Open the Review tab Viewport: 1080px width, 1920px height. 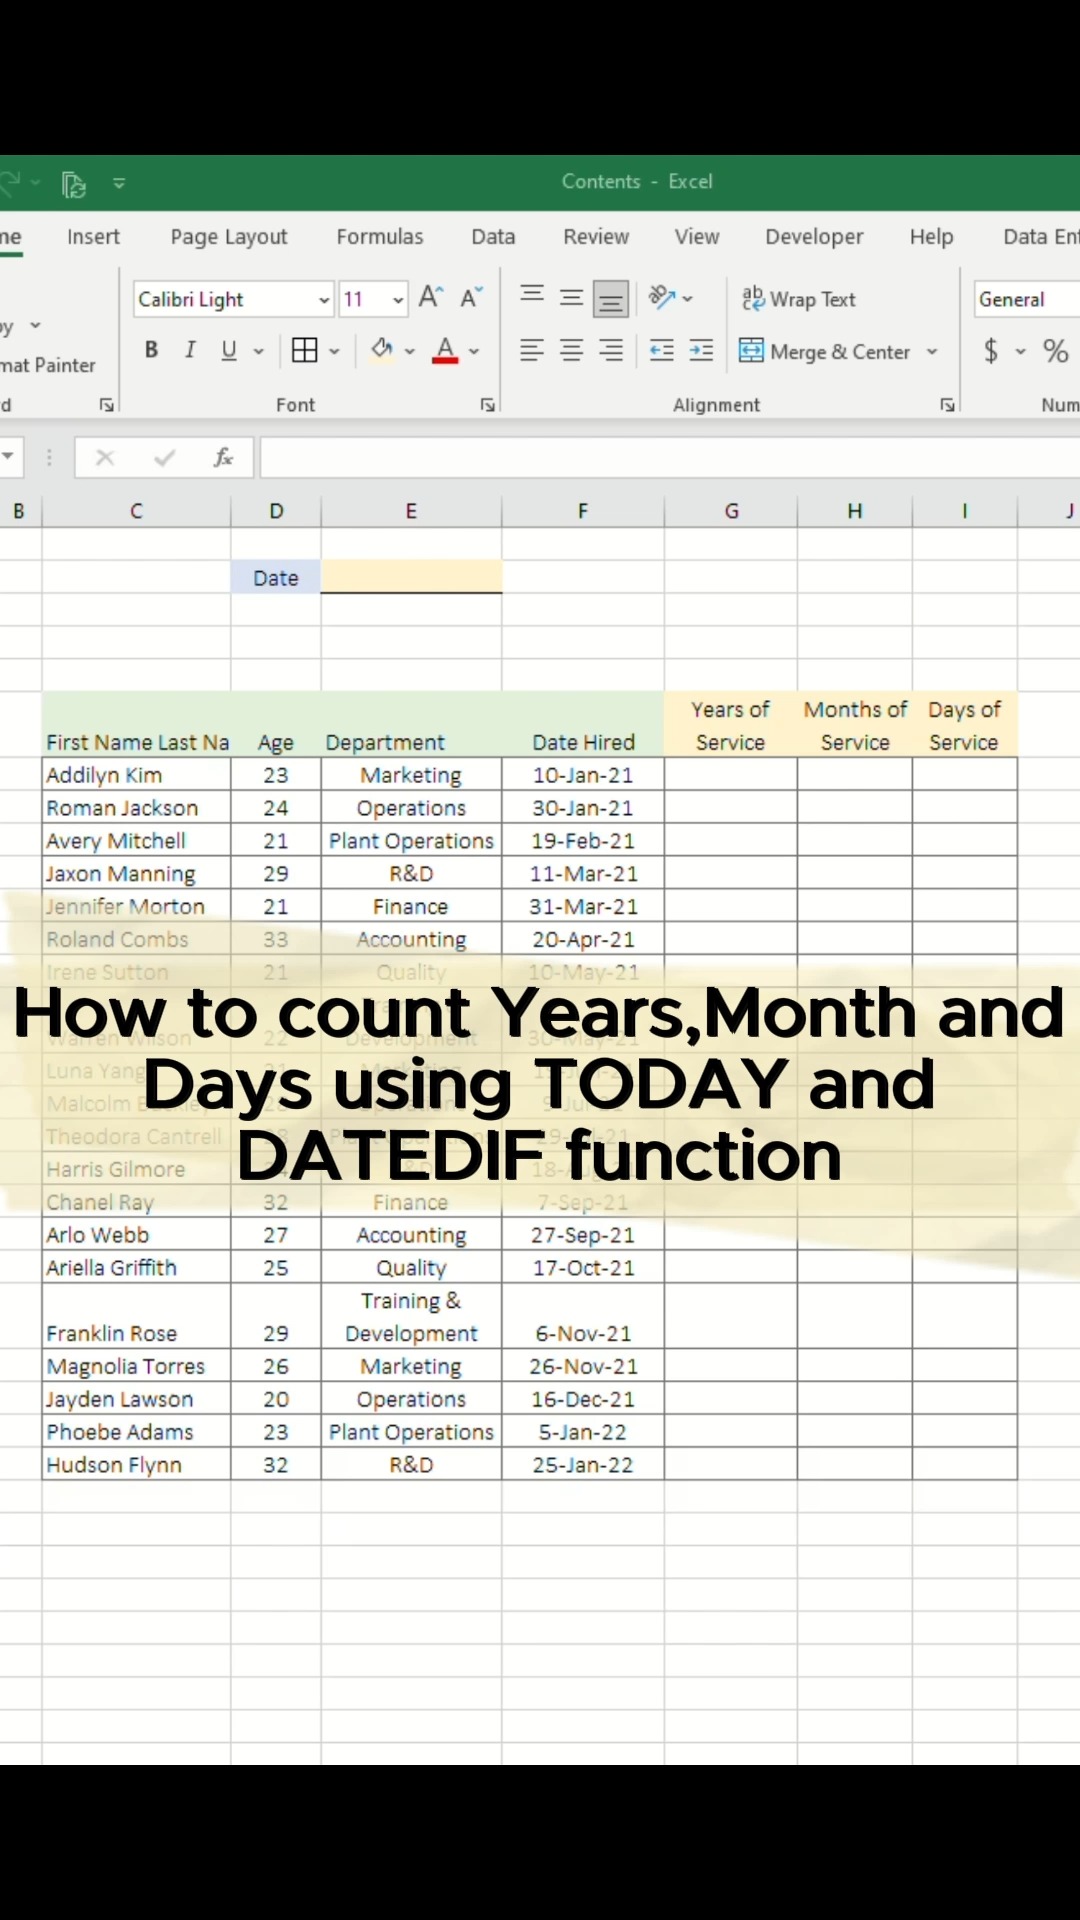596,237
